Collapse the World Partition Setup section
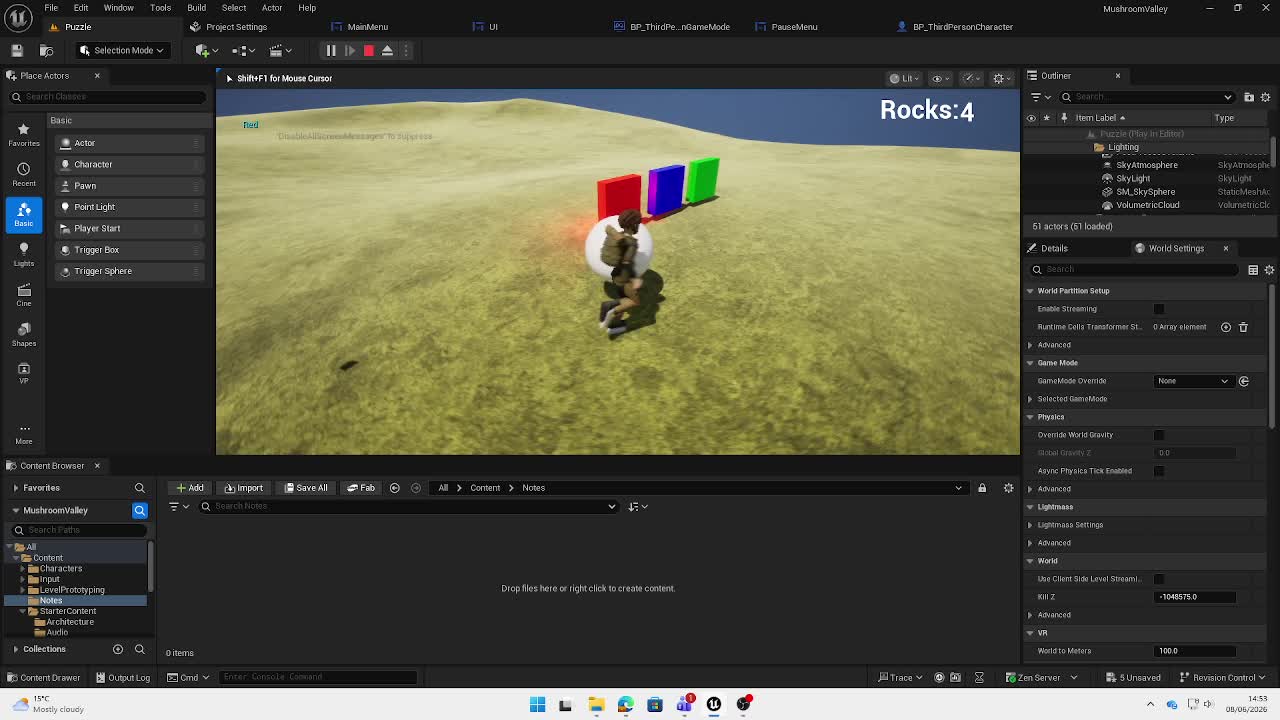The height and width of the screenshot is (720, 1280). [1030, 291]
